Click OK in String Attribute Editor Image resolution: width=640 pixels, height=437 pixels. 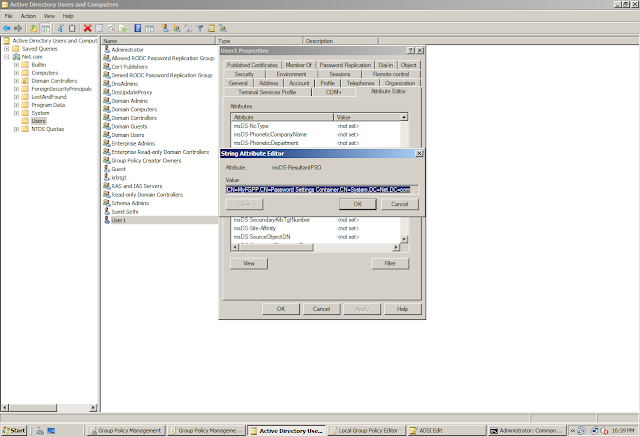358,204
